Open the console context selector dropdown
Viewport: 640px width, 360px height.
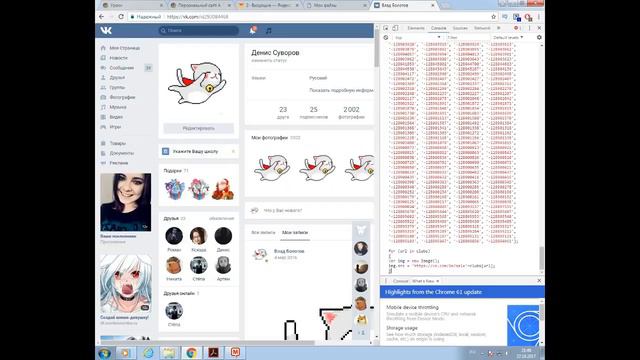click(x=418, y=38)
